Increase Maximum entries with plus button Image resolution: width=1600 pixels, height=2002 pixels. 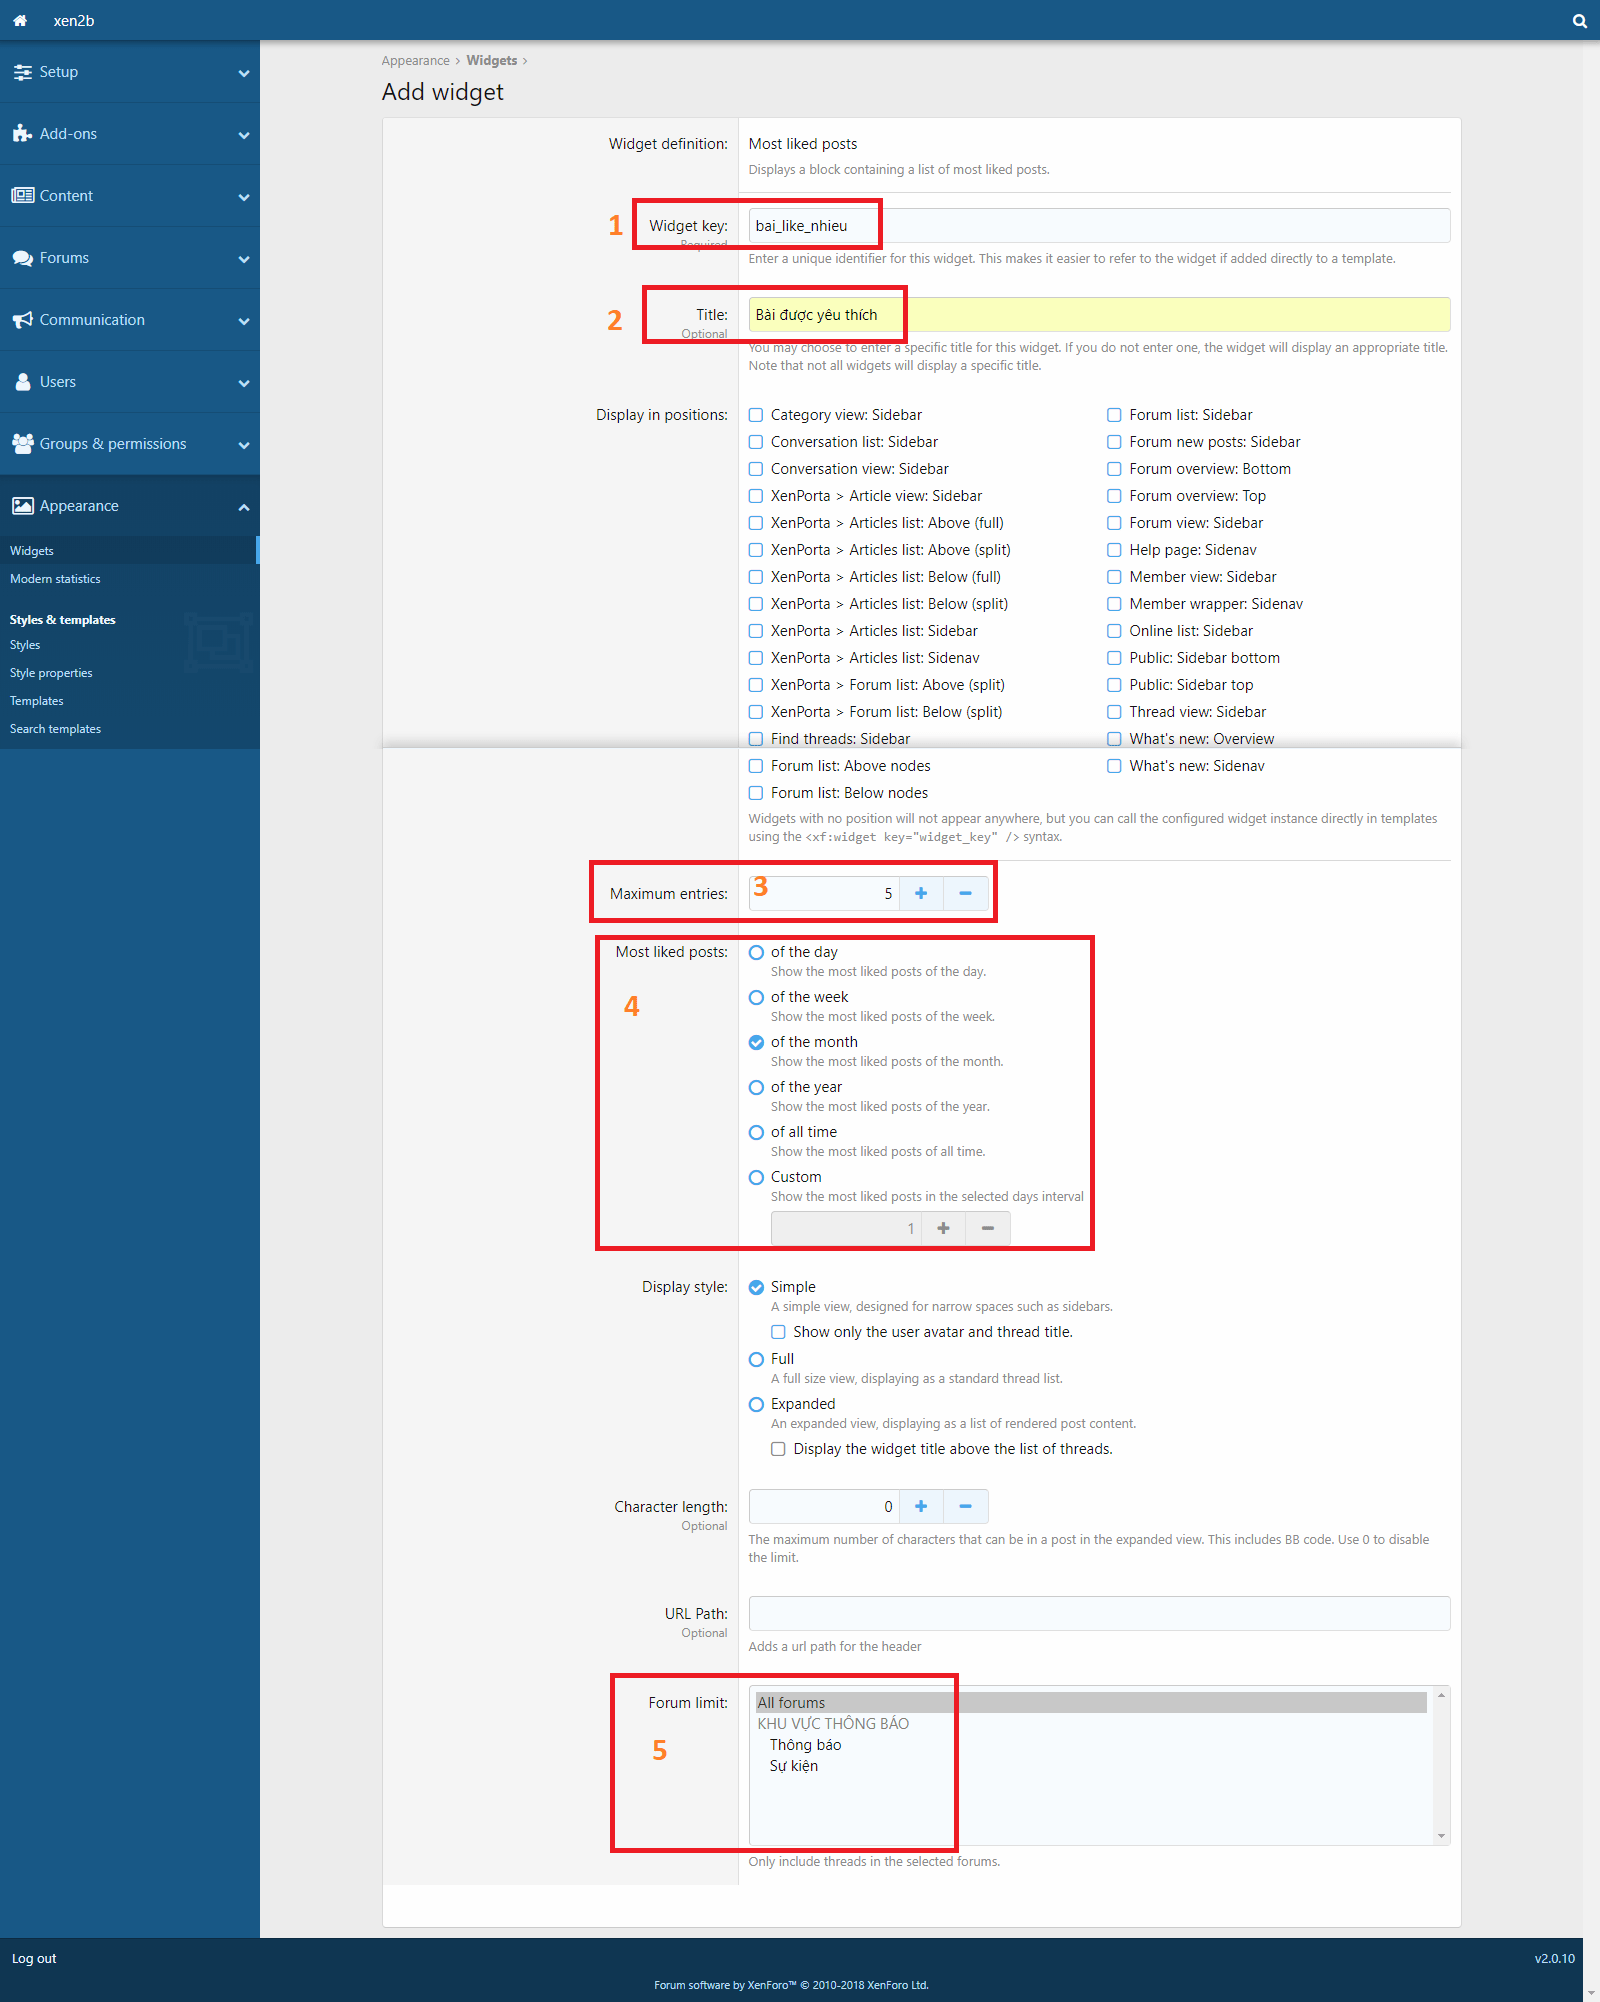point(921,893)
